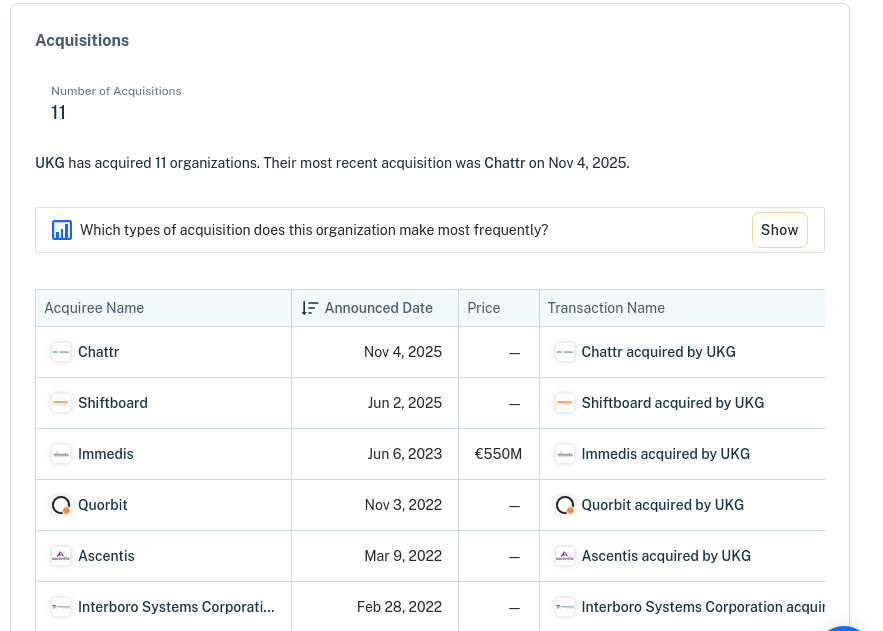Open the Chattr link in summary sentence
883x631 pixels.
tap(504, 163)
